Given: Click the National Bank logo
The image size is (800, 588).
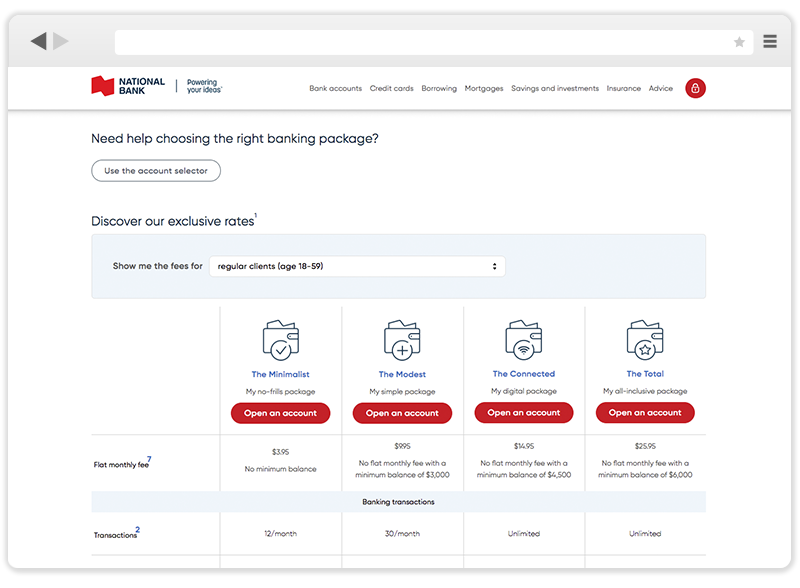Looking at the screenshot, I should coord(128,86).
